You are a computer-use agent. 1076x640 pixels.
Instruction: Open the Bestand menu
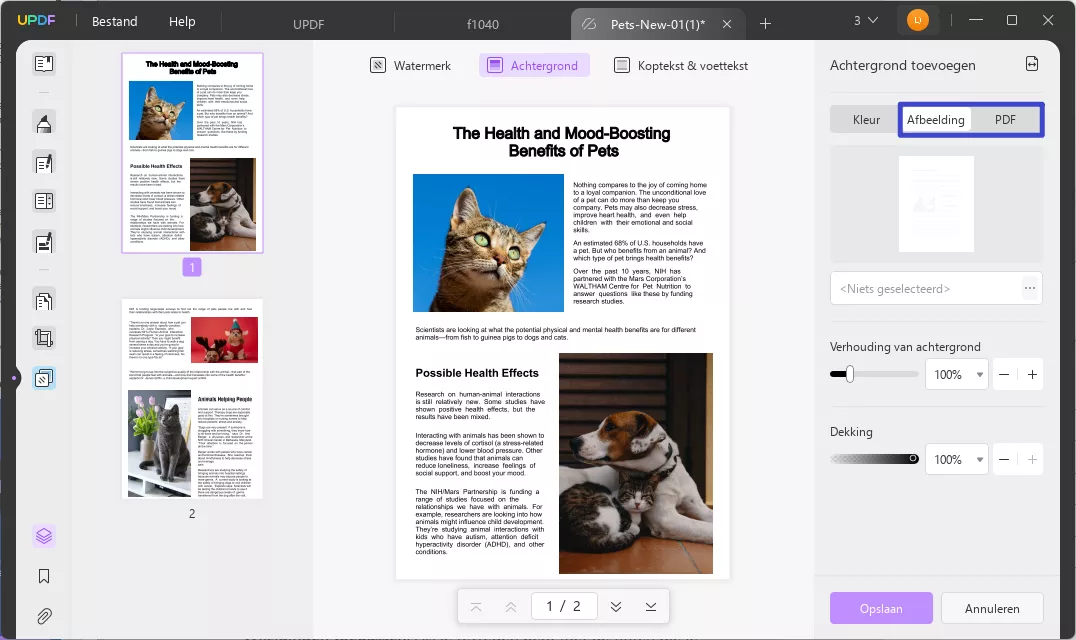pyautogui.click(x=115, y=21)
